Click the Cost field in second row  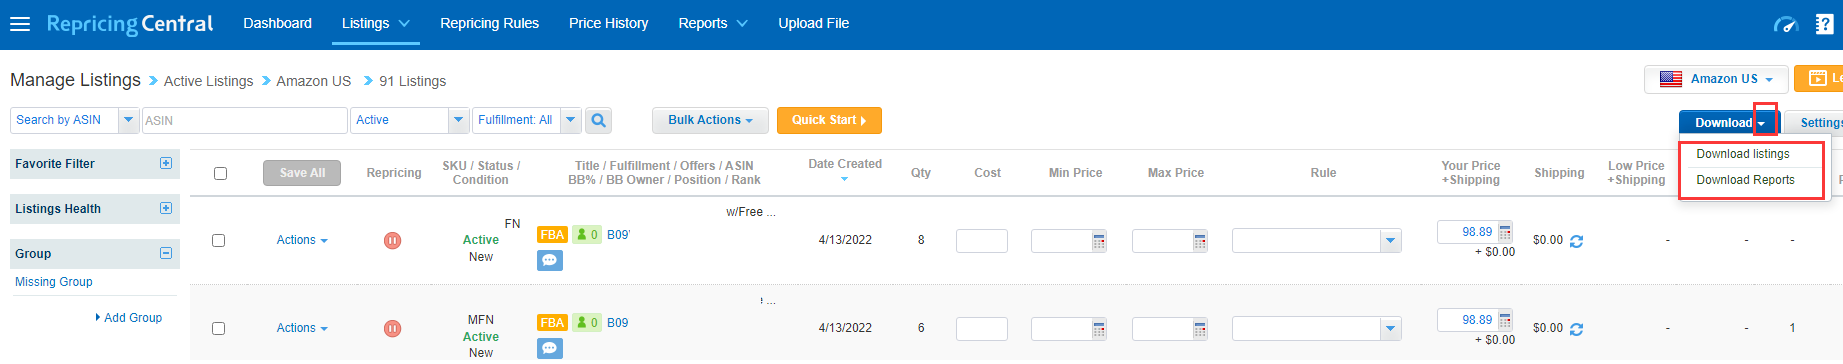tap(981, 329)
